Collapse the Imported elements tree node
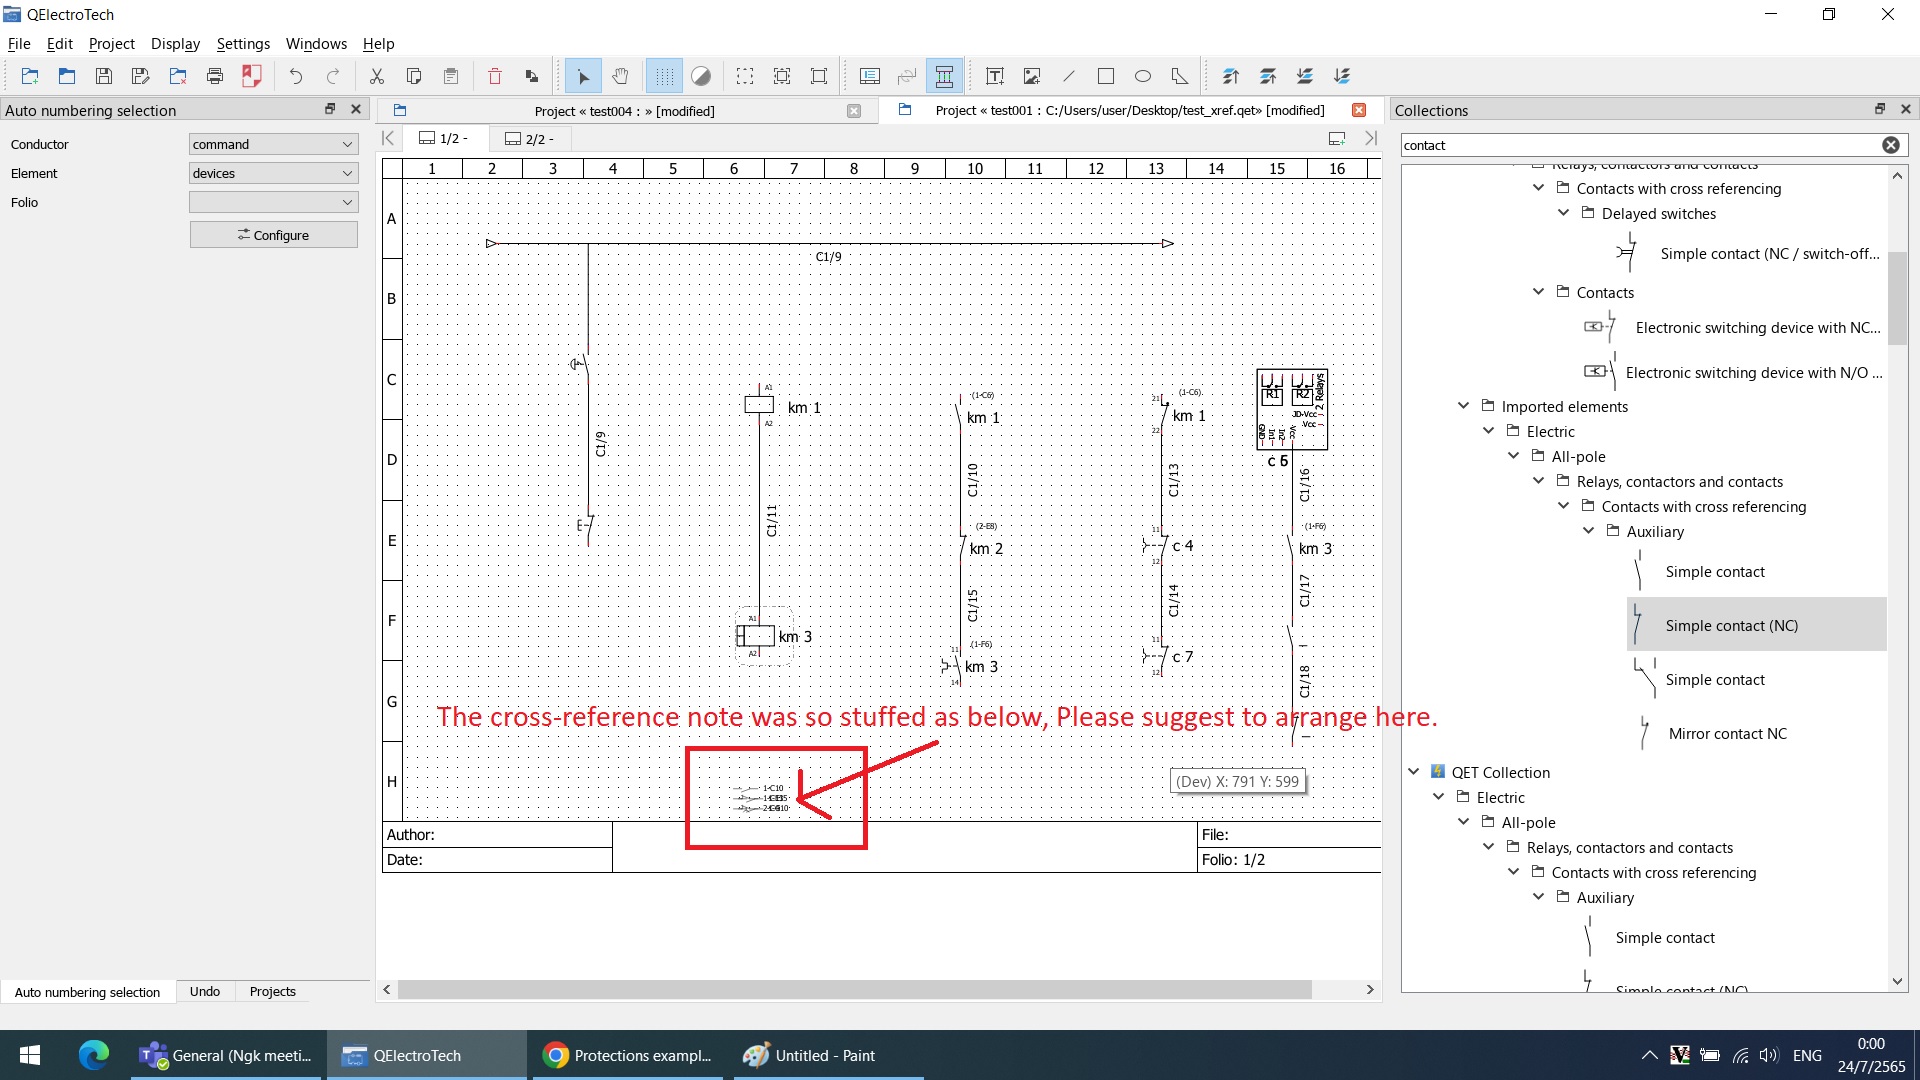The image size is (1920, 1080). [1463, 406]
